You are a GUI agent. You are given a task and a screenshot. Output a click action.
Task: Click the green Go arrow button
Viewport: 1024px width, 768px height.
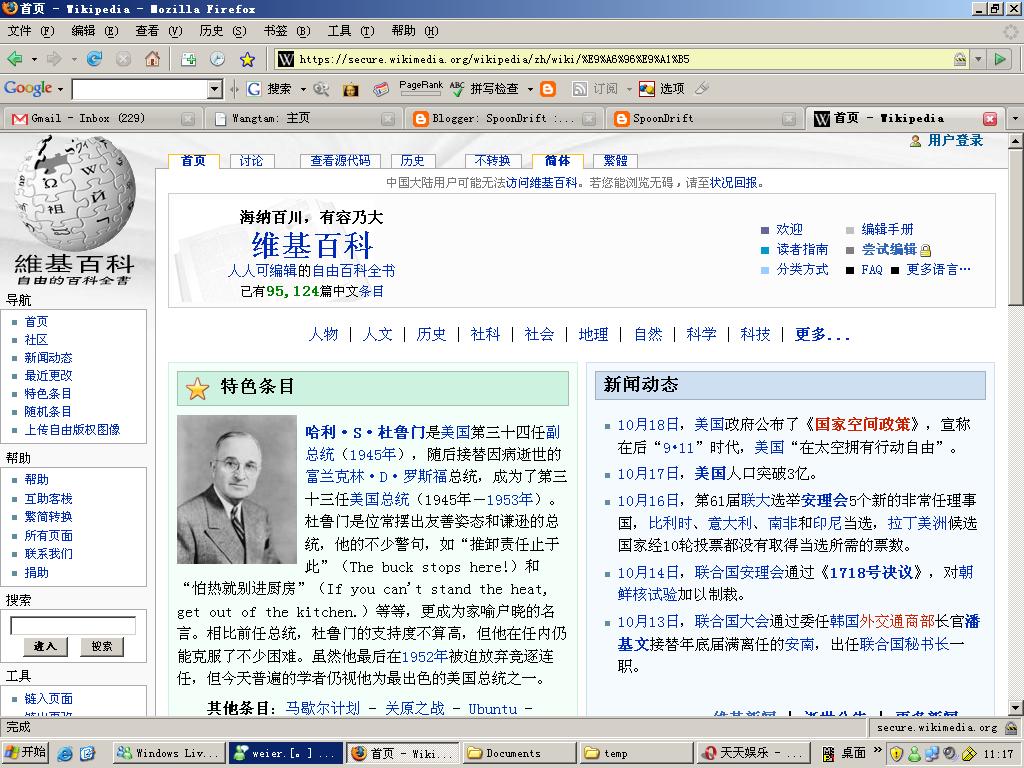(x=1000, y=59)
